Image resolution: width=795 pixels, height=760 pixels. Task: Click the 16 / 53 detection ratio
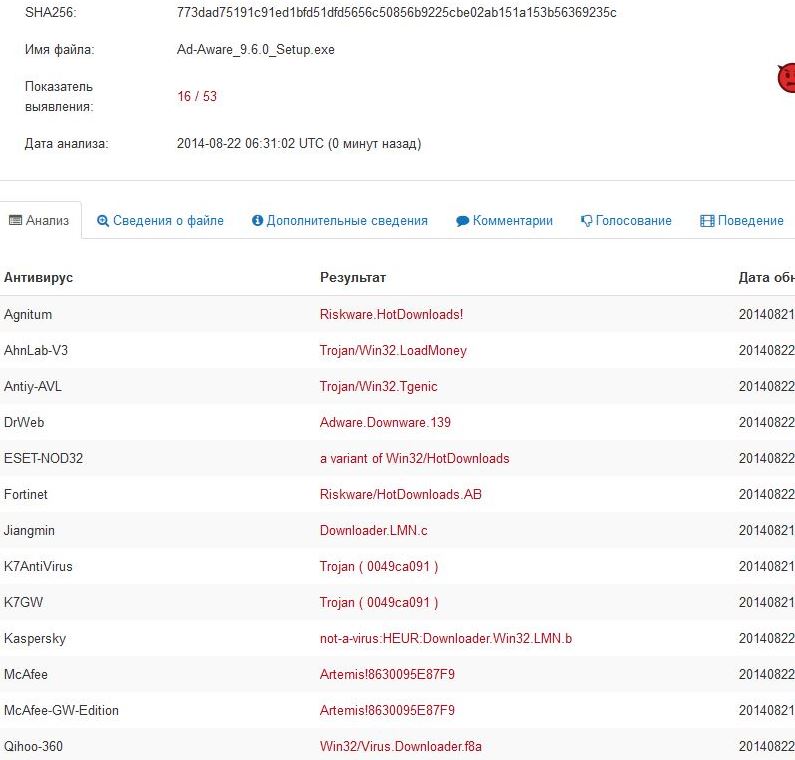coord(197,97)
